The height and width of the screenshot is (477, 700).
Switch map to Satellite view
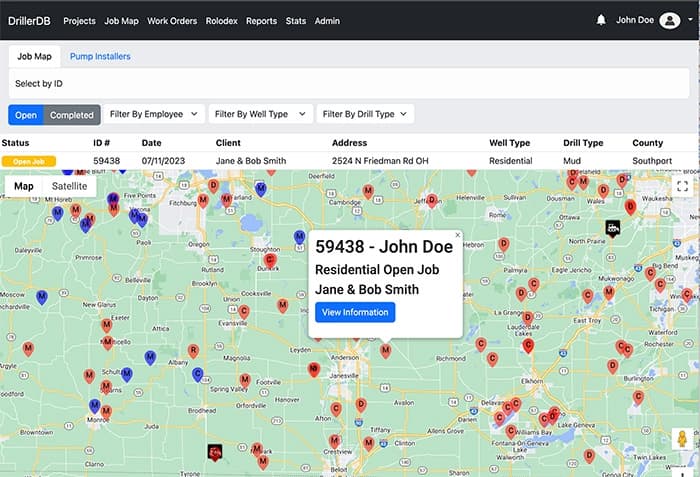coord(69,186)
